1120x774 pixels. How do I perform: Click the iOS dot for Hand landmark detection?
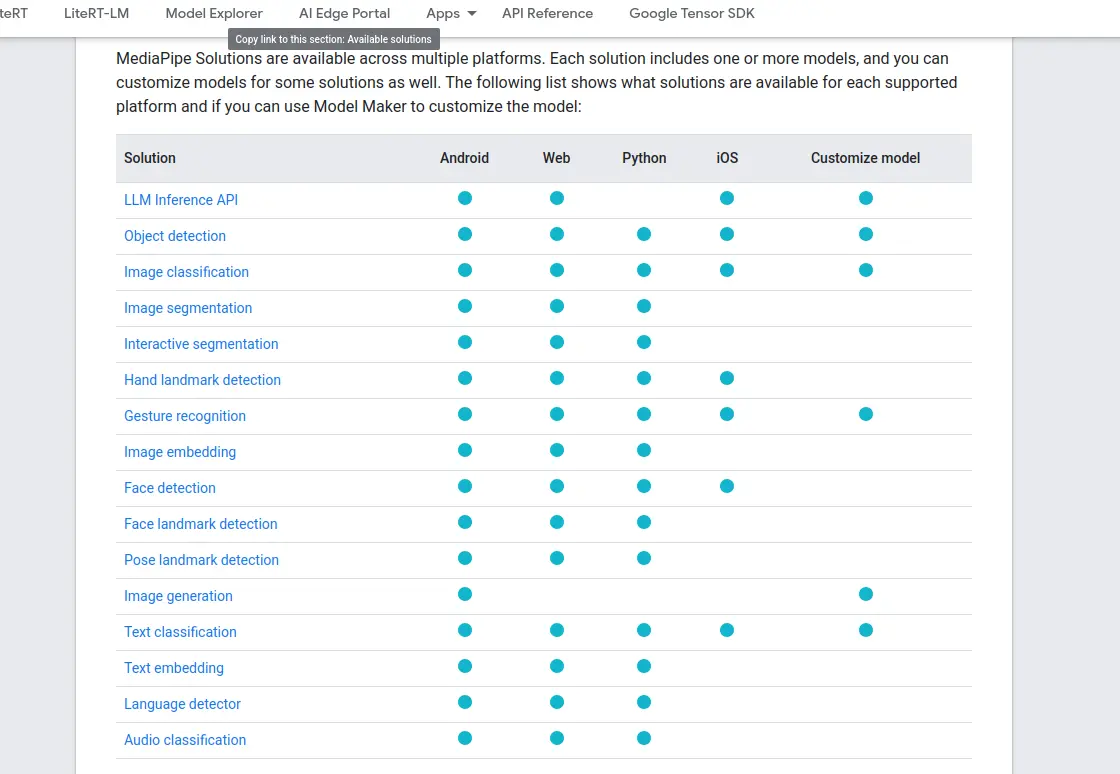(727, 378)
